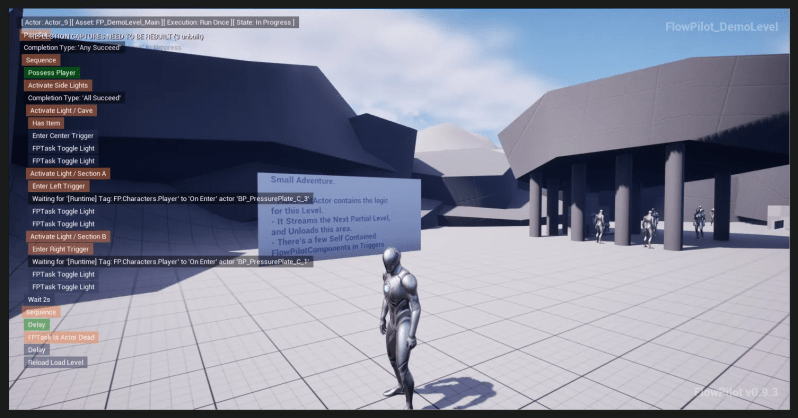Click the 'Actor: Actor_9' header segment
798x418 pixels.
[x=45, y=22]
